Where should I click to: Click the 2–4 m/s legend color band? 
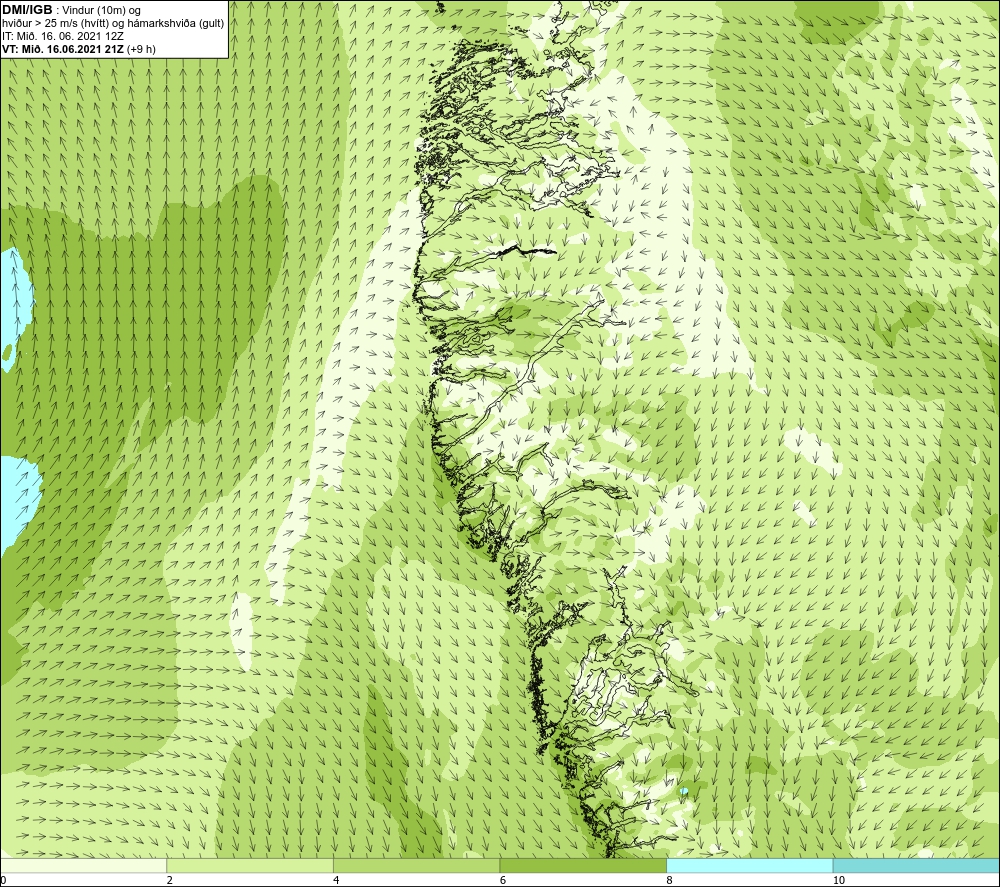click(250, 865)
